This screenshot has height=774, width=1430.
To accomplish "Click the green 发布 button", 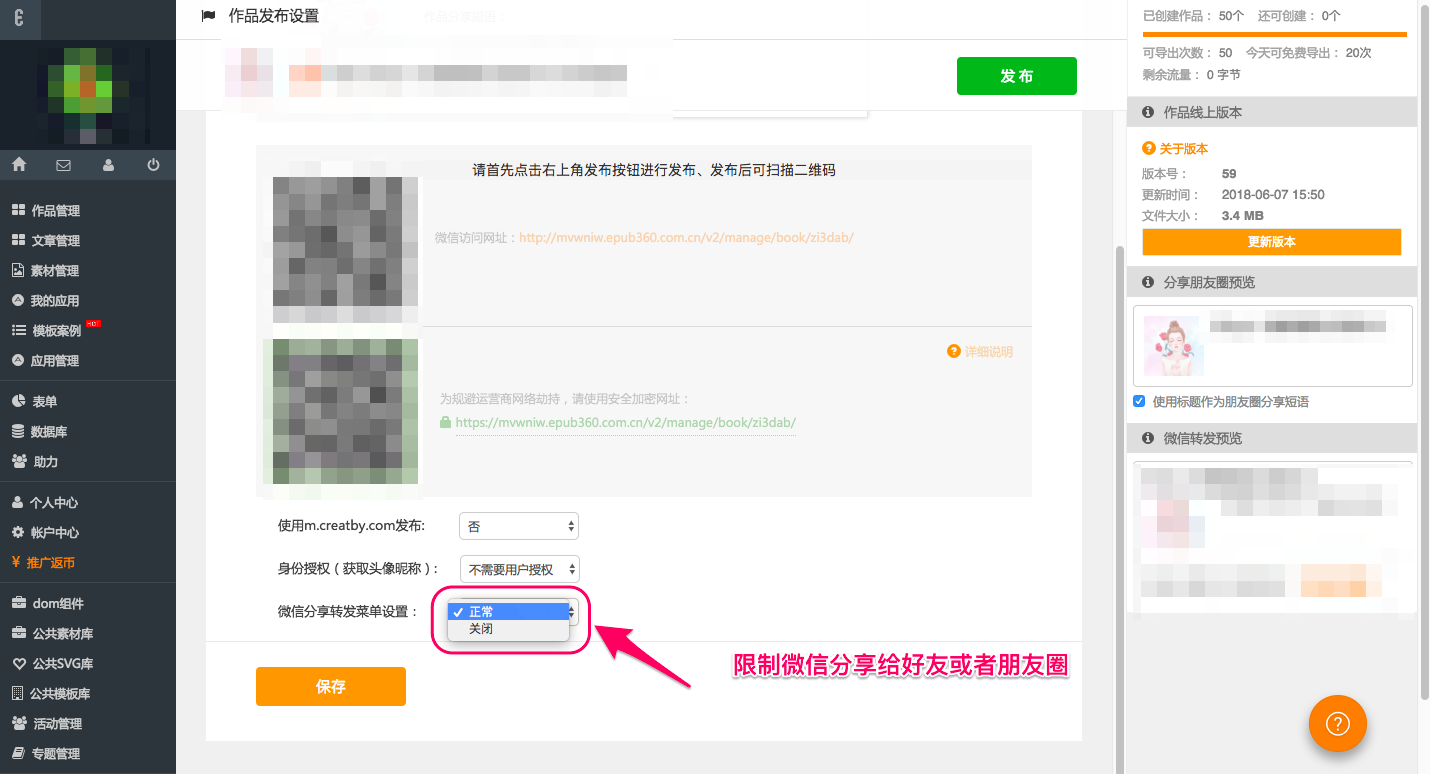I will (x=1016, y=76).
